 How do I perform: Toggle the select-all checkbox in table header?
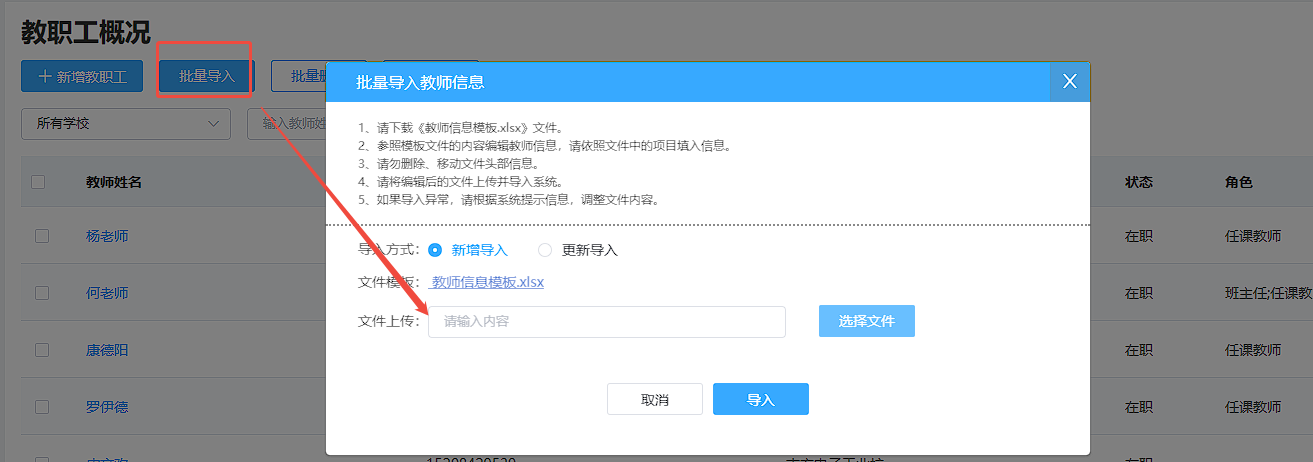tap(38, 182)
